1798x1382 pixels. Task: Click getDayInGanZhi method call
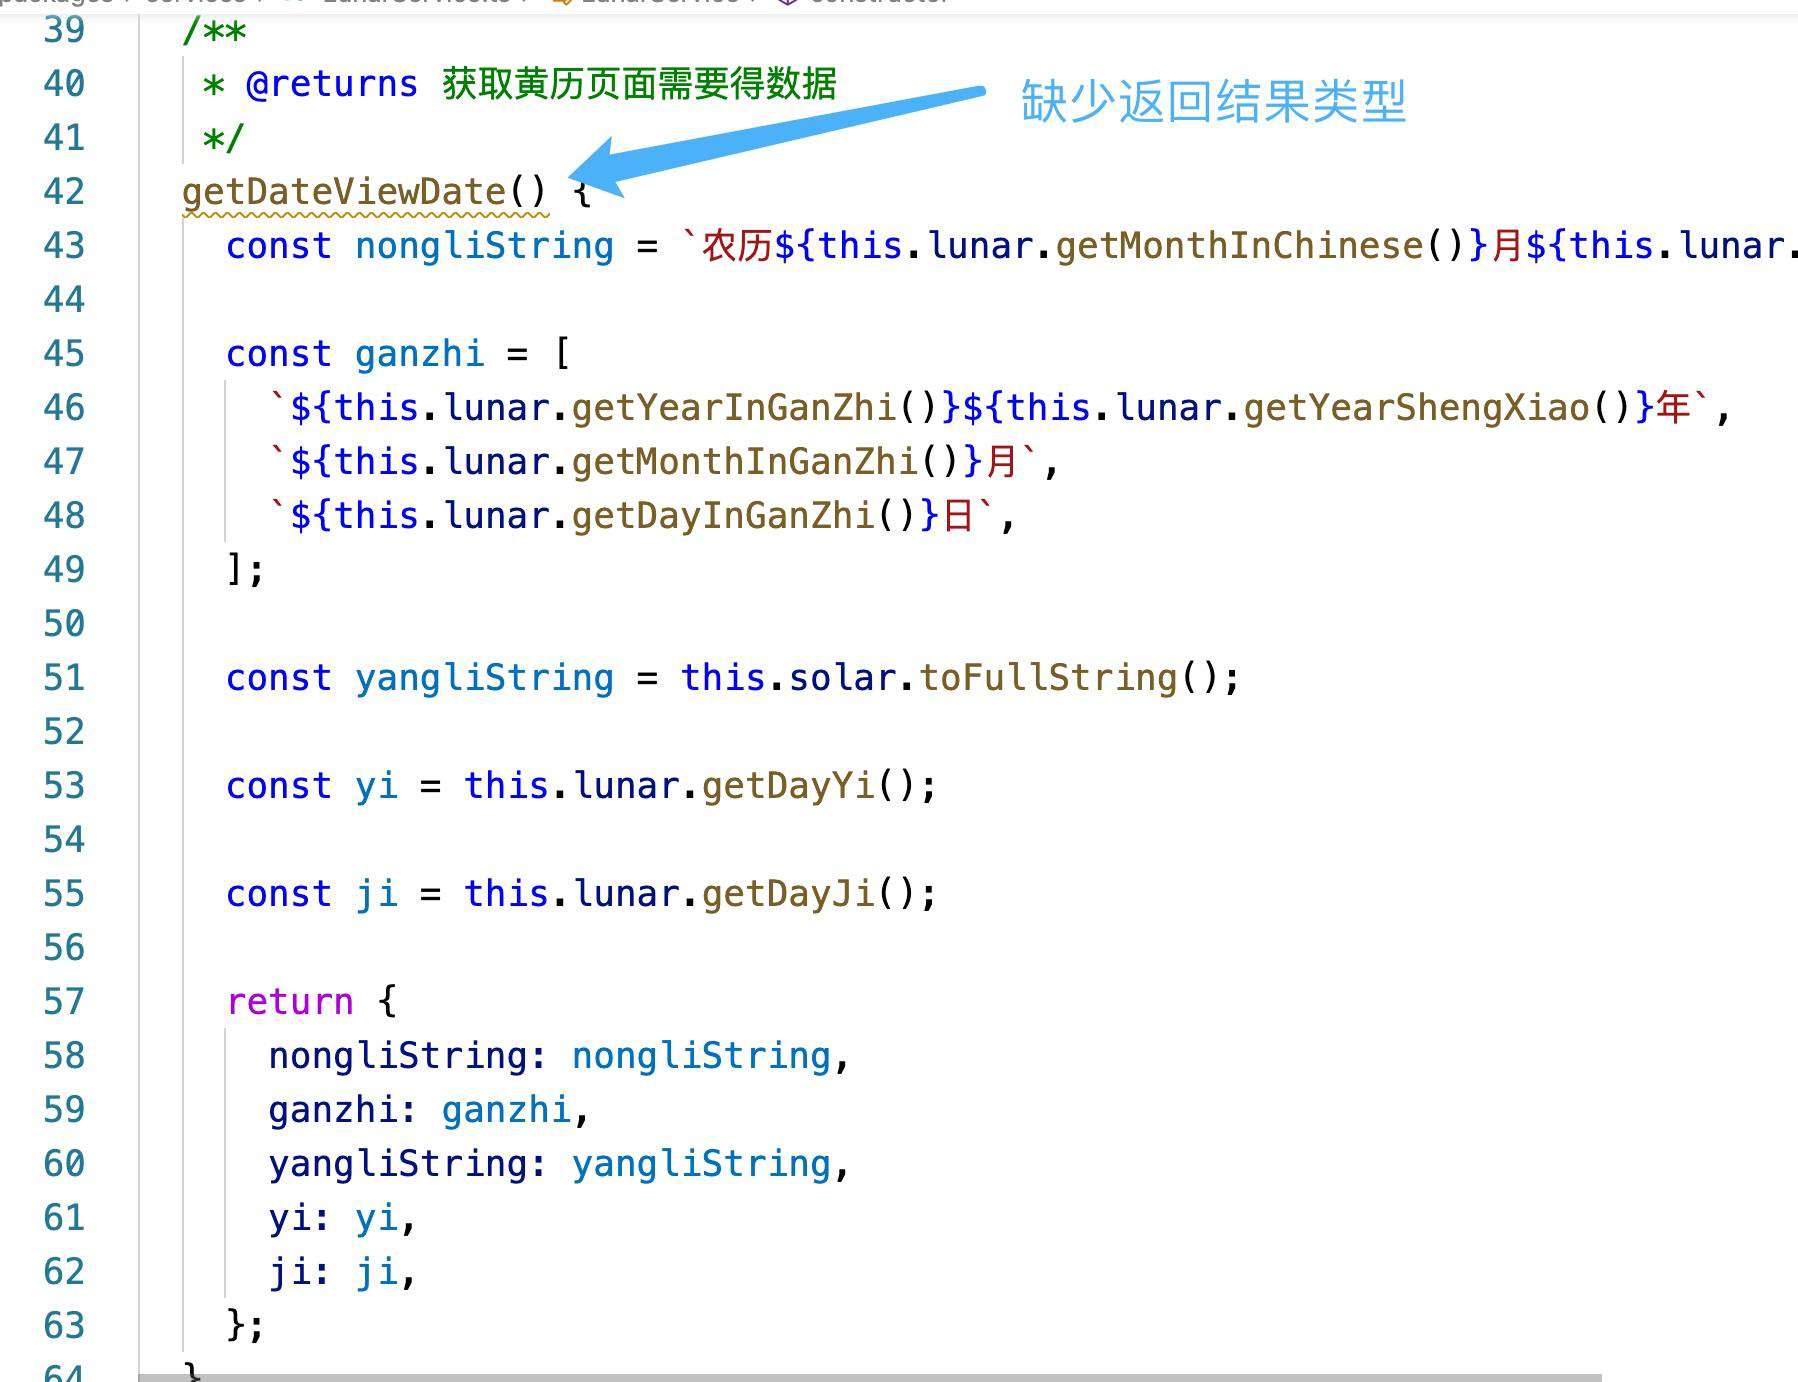(723, 515)
